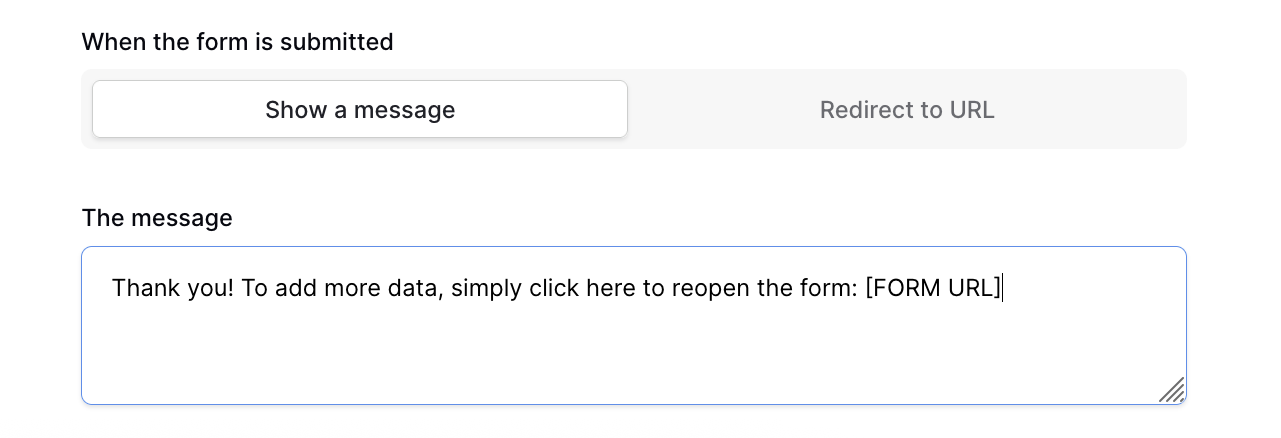Viewport: 1281px width, 438px height.
Task: Click "The message" field label
Action: coord(157,218)
